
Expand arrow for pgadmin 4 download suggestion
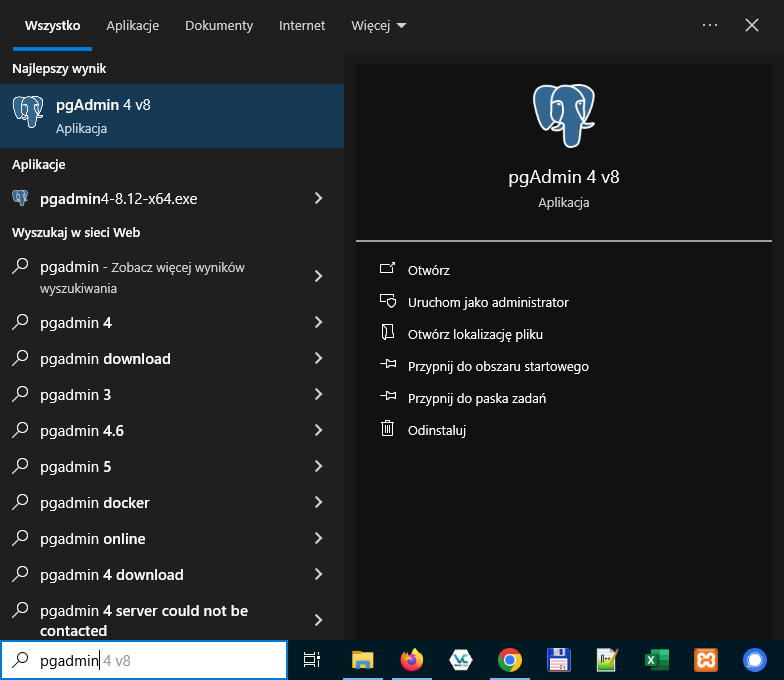[318, 574]
